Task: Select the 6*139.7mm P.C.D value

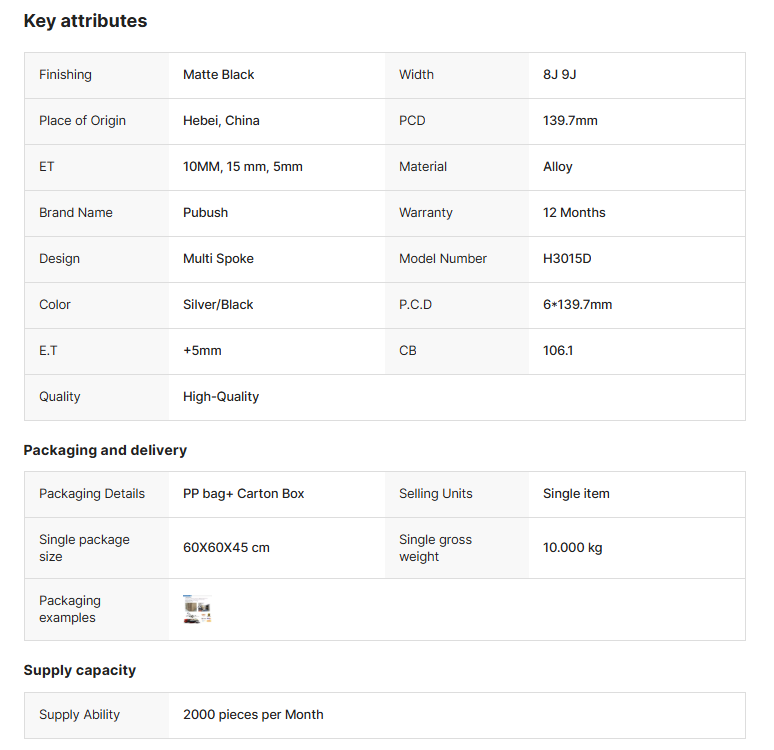Action: point(577,305)
